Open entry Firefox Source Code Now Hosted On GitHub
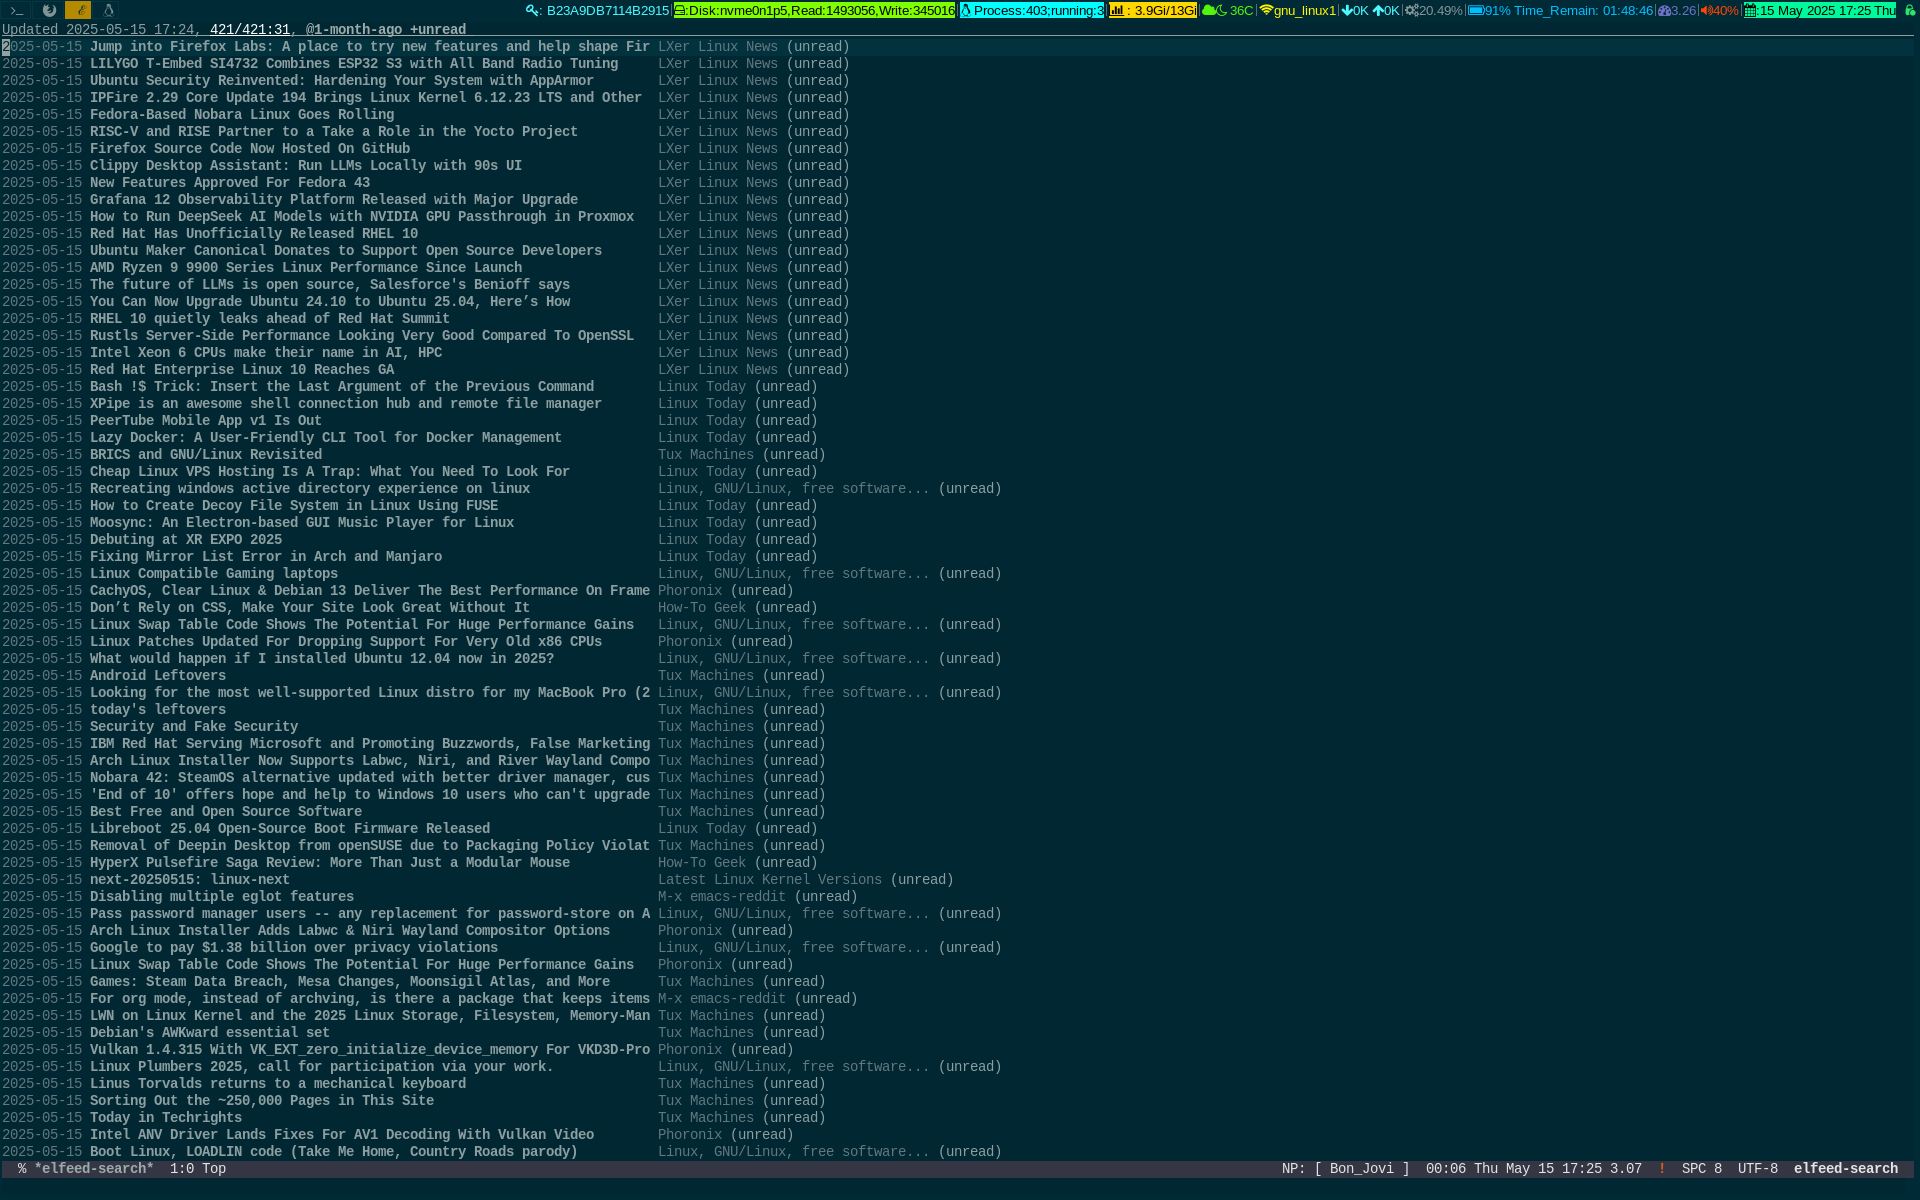The image size is (1920, 1200). [x=250, y=149]
